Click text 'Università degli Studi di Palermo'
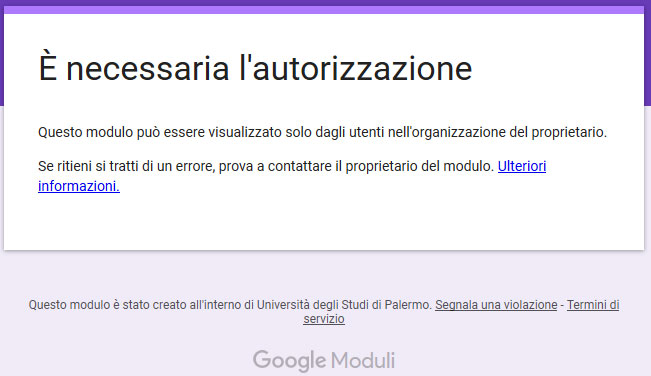The height and width of the screenshot is (376, 651). point(344,305)
